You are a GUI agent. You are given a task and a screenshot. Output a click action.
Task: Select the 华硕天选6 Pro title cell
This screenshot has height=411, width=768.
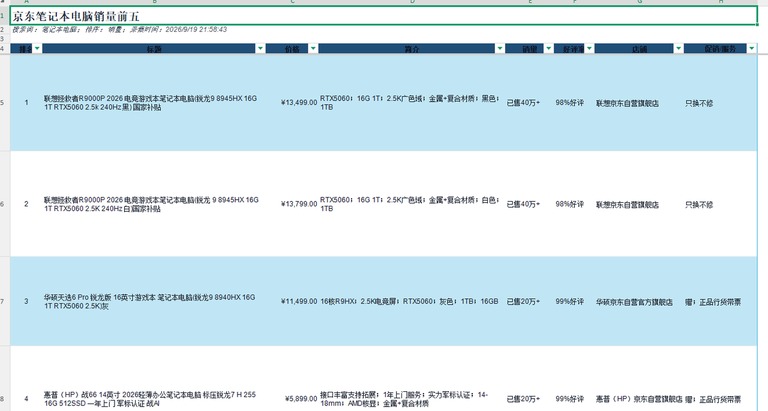coord(154,301)
